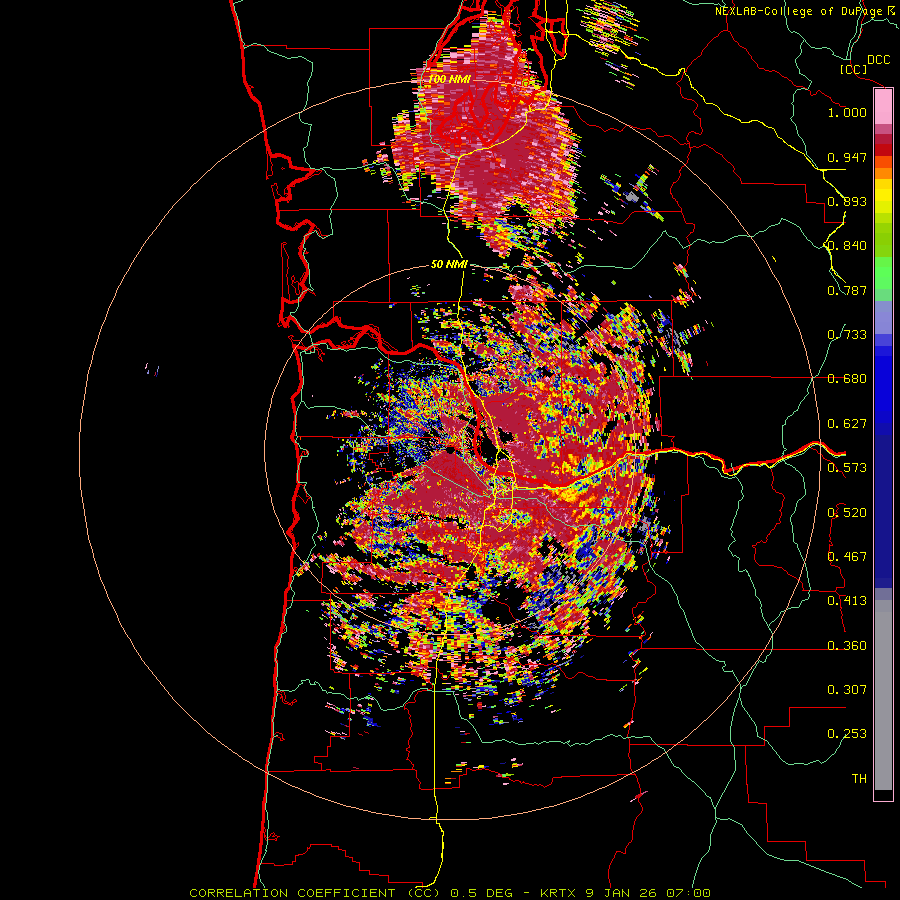Click the 0.787 color scale value
Viewport: 900px width, 900px height.
(847, 290)
